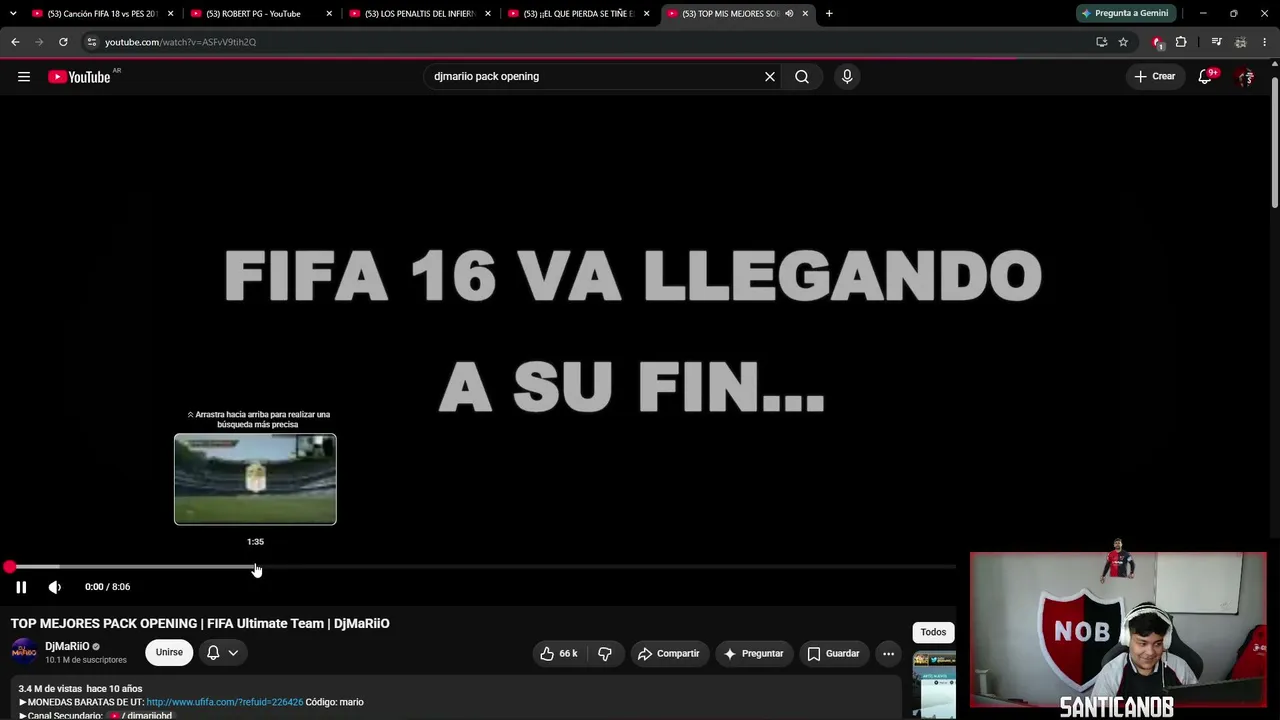1280x720 pixels.
Task: Open the red extension icon in toolbar
Action: pos(1158,42)
